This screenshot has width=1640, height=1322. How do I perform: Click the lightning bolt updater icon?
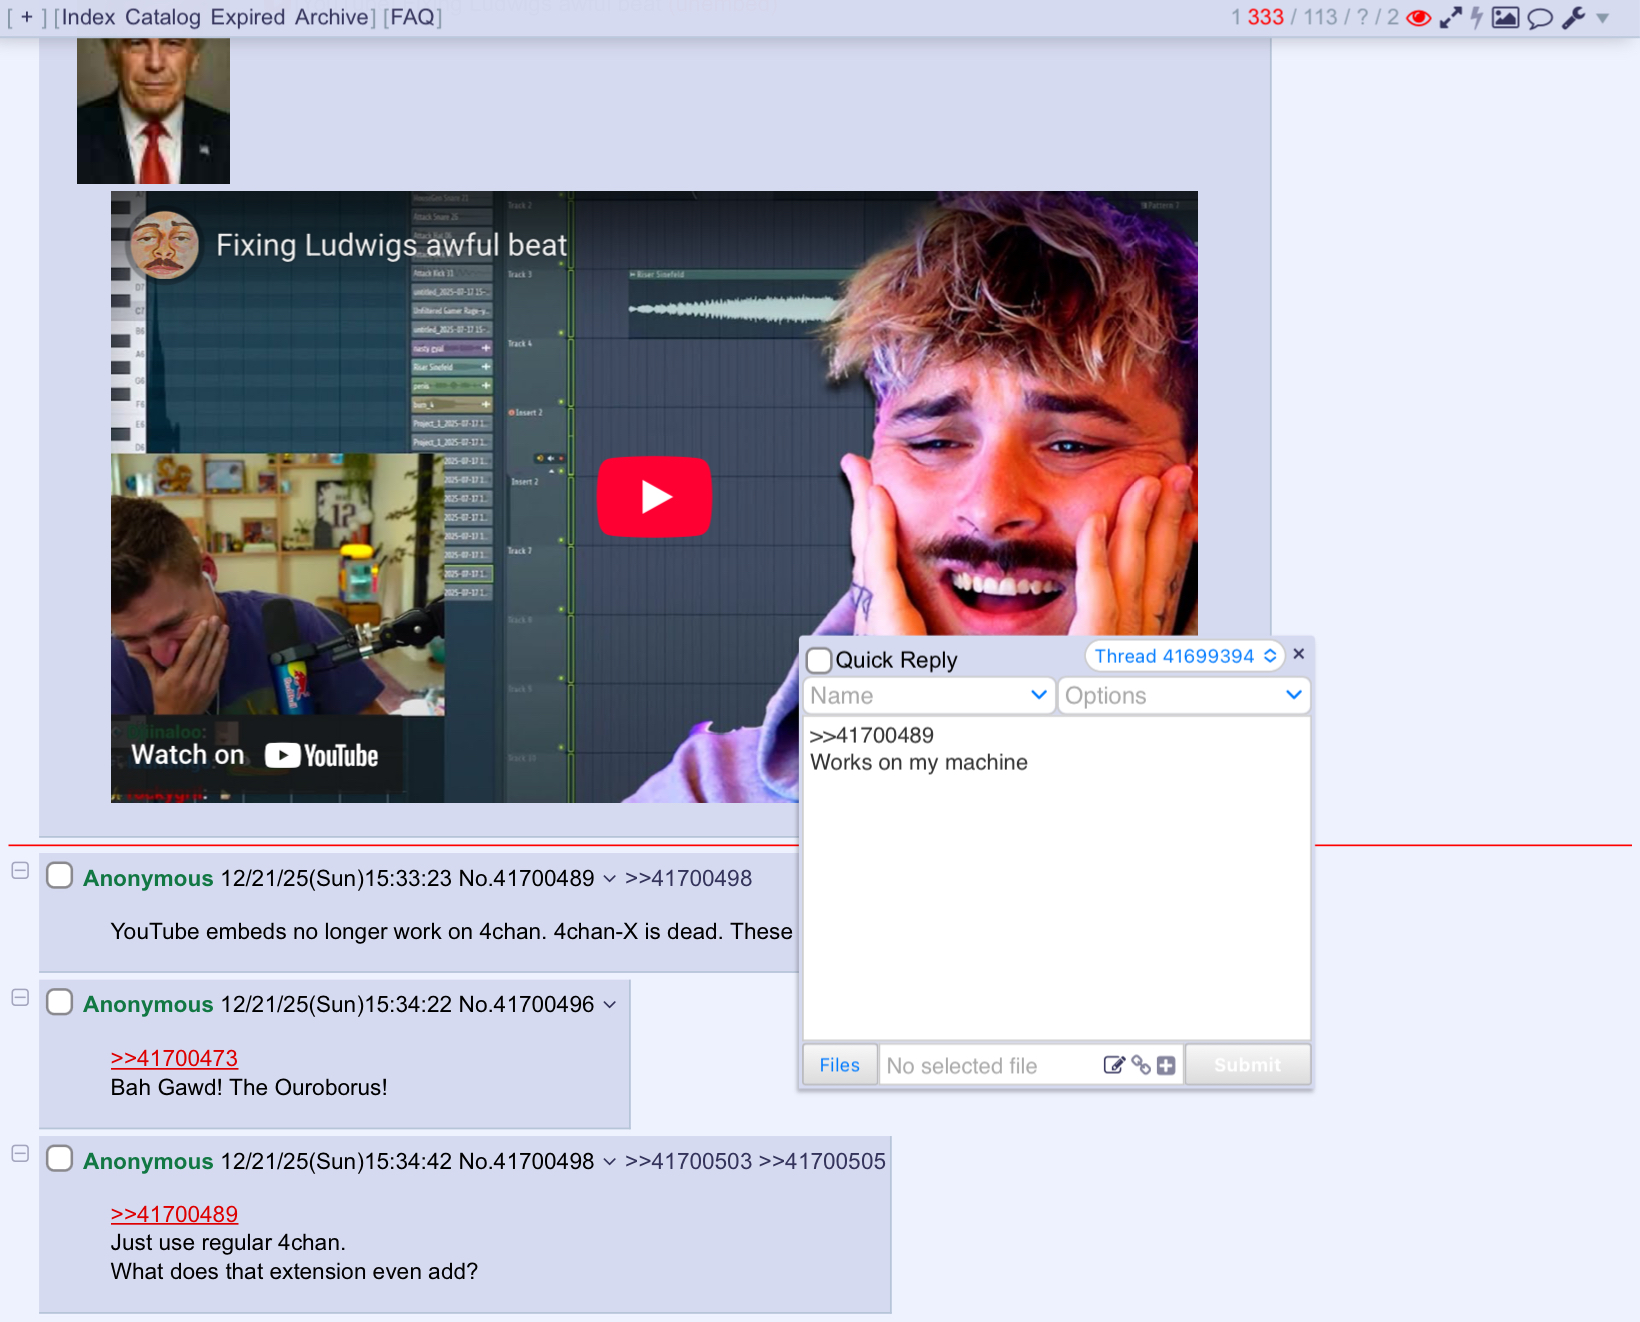click(x=1476, y=18)
